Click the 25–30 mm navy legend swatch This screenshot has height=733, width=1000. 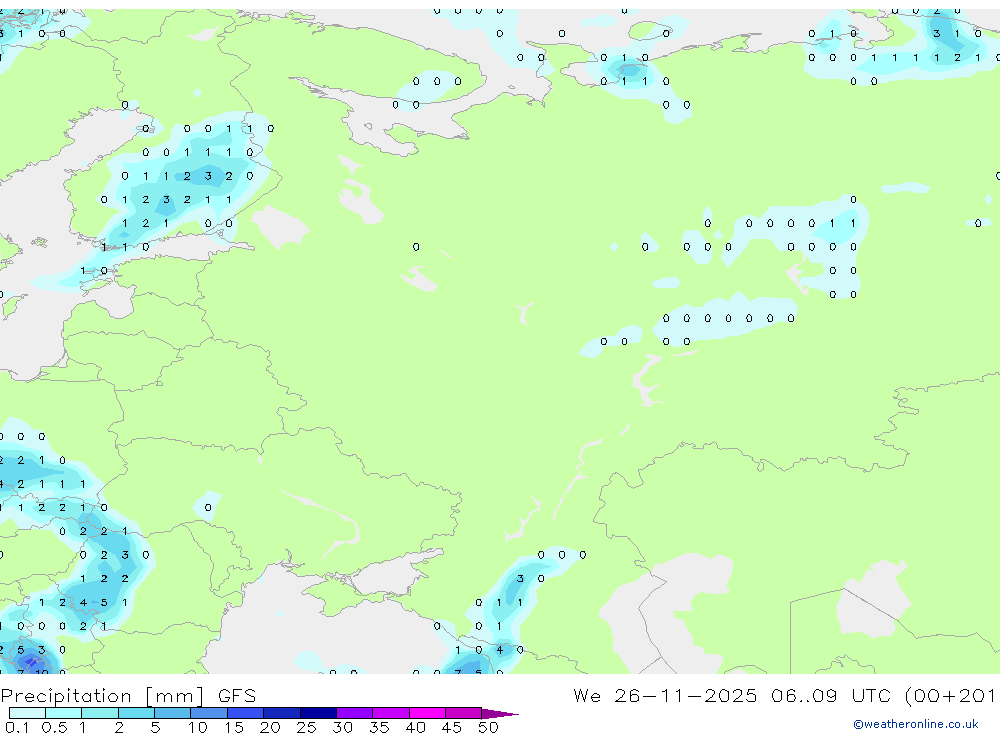pyautogui.click(x=318, y=713)
